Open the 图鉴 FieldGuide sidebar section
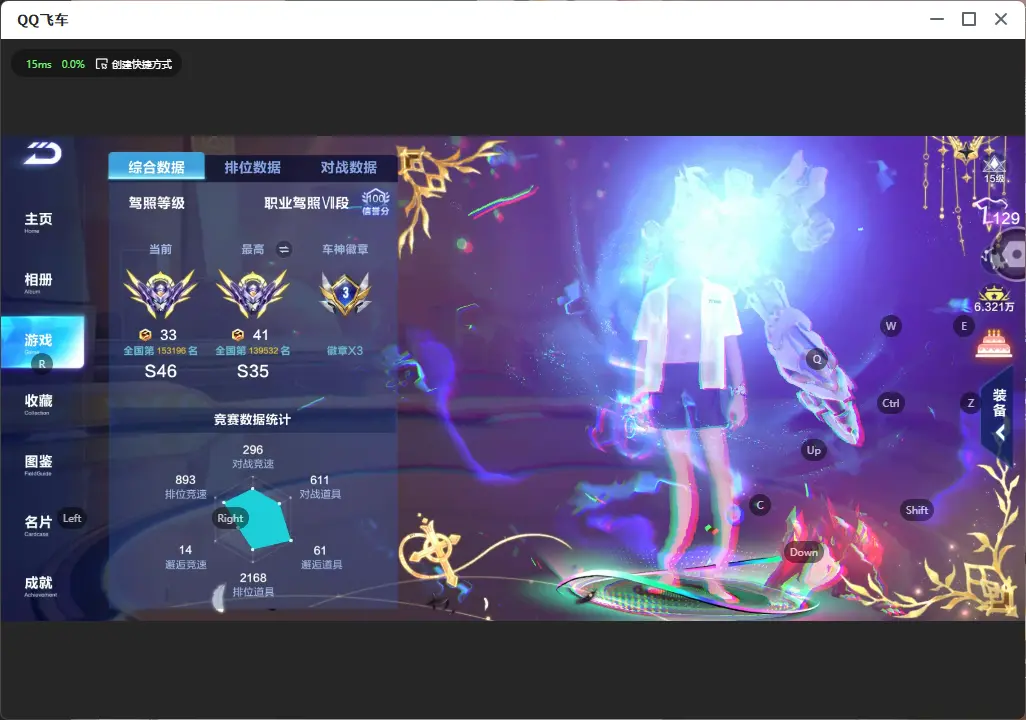This screenshot has height=720, width=1026. pyautogui.click(x=38, y=464)
